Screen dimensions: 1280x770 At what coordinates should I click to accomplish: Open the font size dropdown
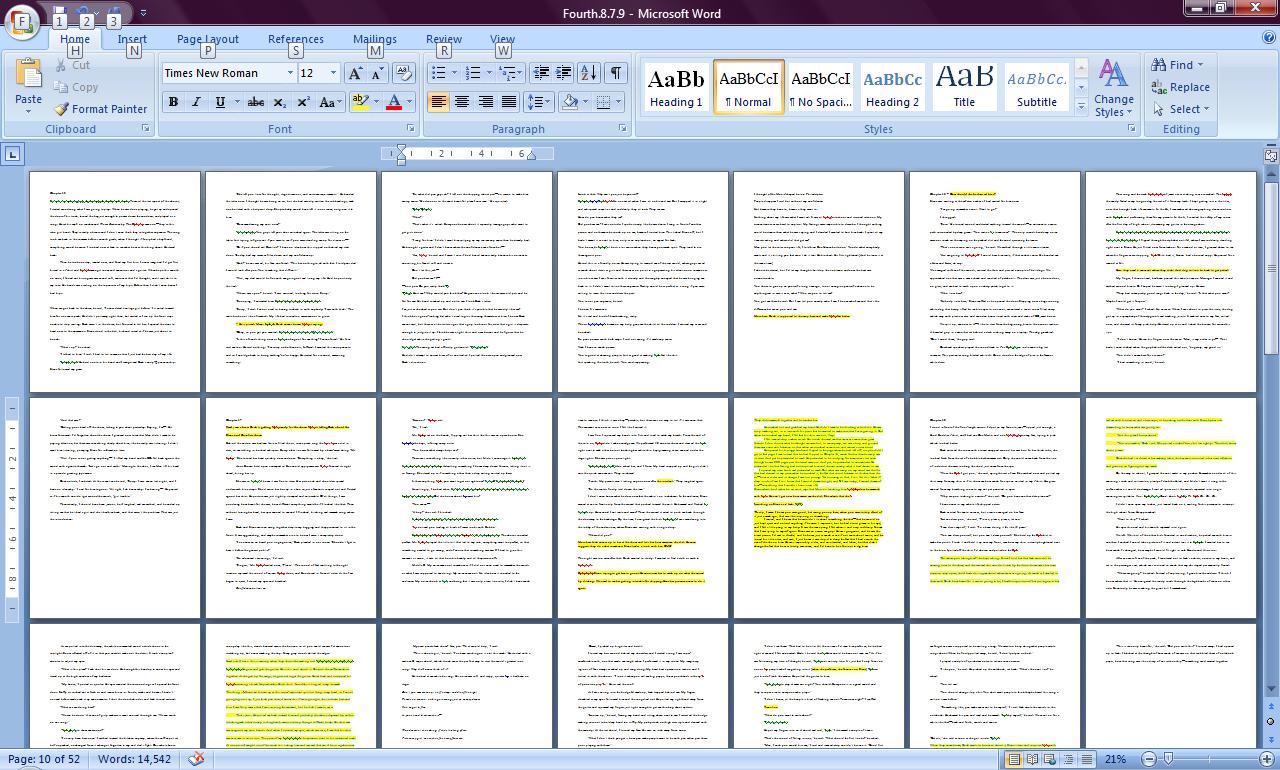[334, 73]
